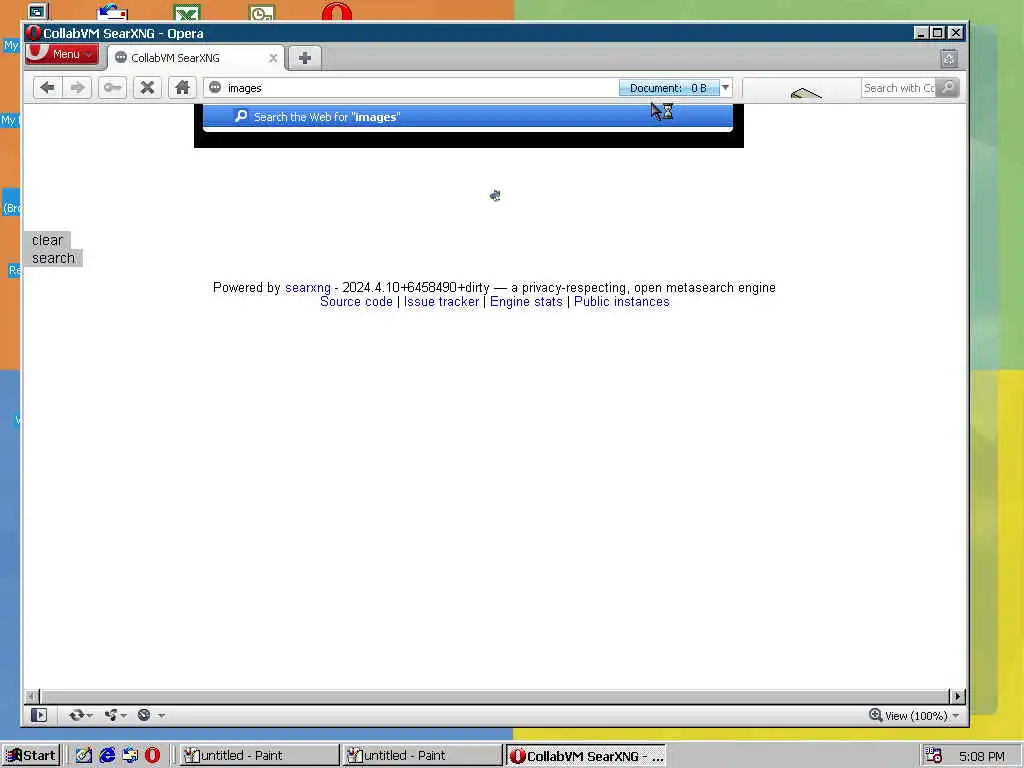Click the Document 0 B progress indicator
Image resolution: width=1024 pixels, height=768 pixels.
[669, 88]
